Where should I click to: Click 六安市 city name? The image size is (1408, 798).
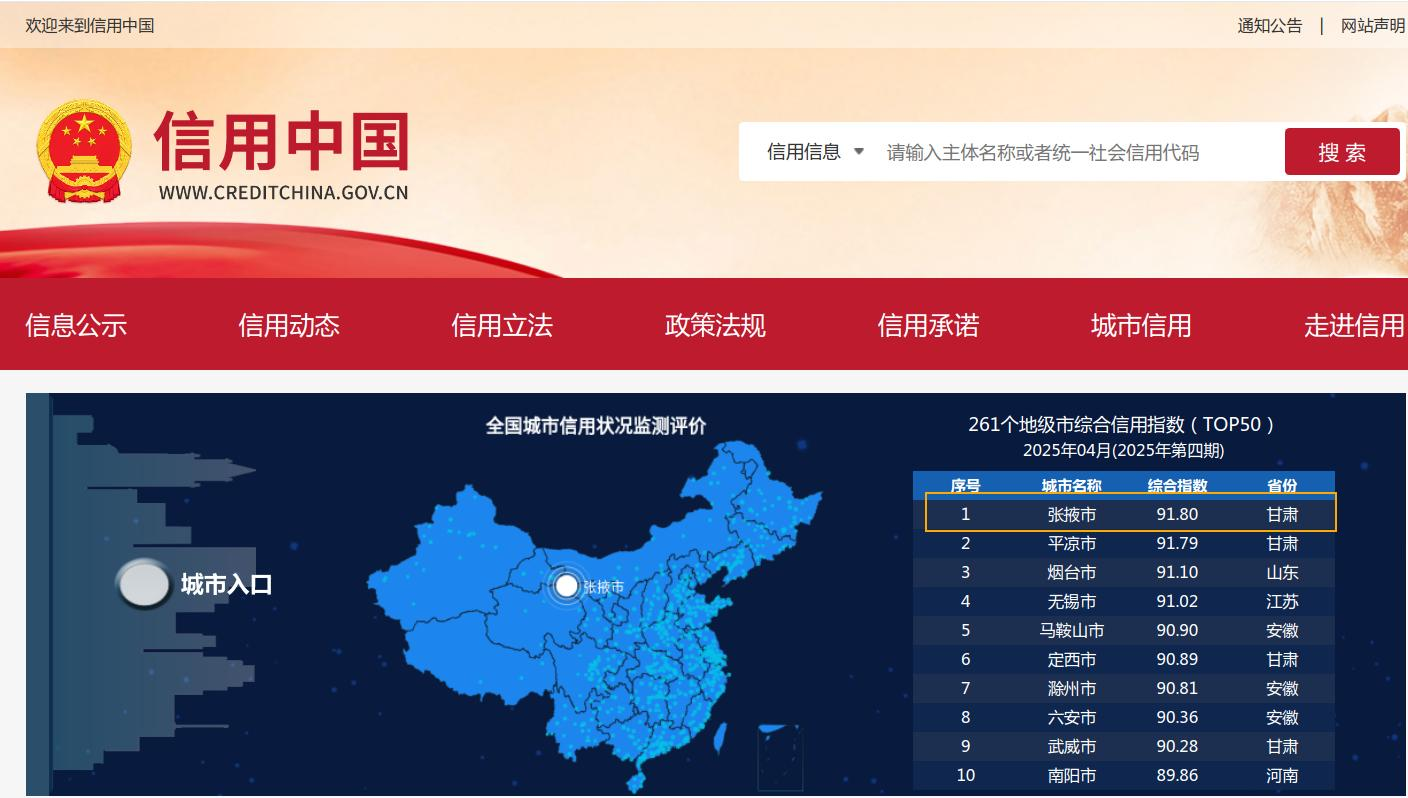coord(1072,717)
